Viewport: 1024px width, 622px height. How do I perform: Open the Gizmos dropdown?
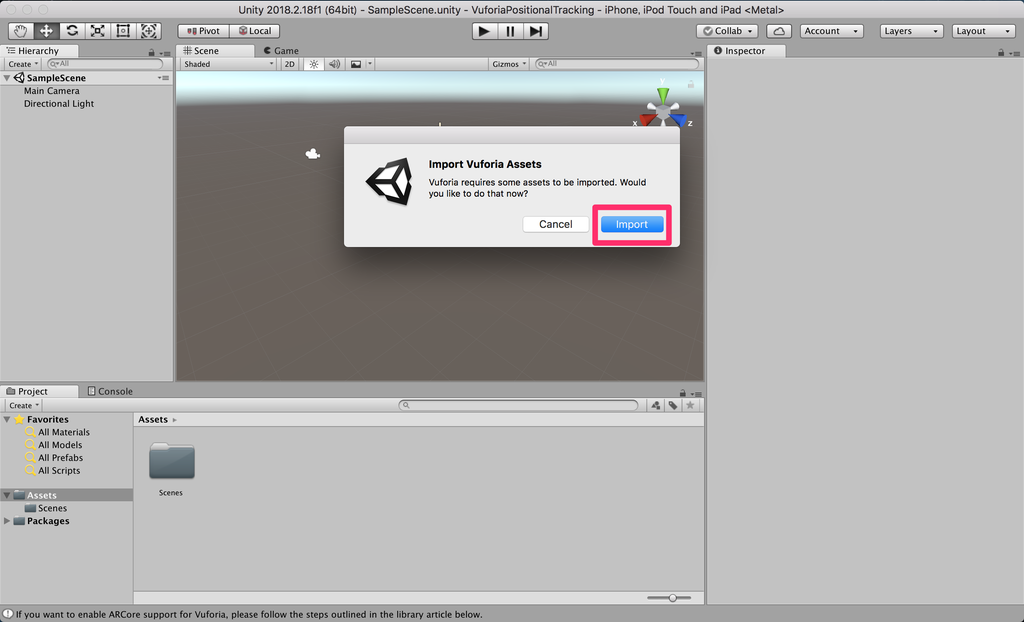(509, 64)
